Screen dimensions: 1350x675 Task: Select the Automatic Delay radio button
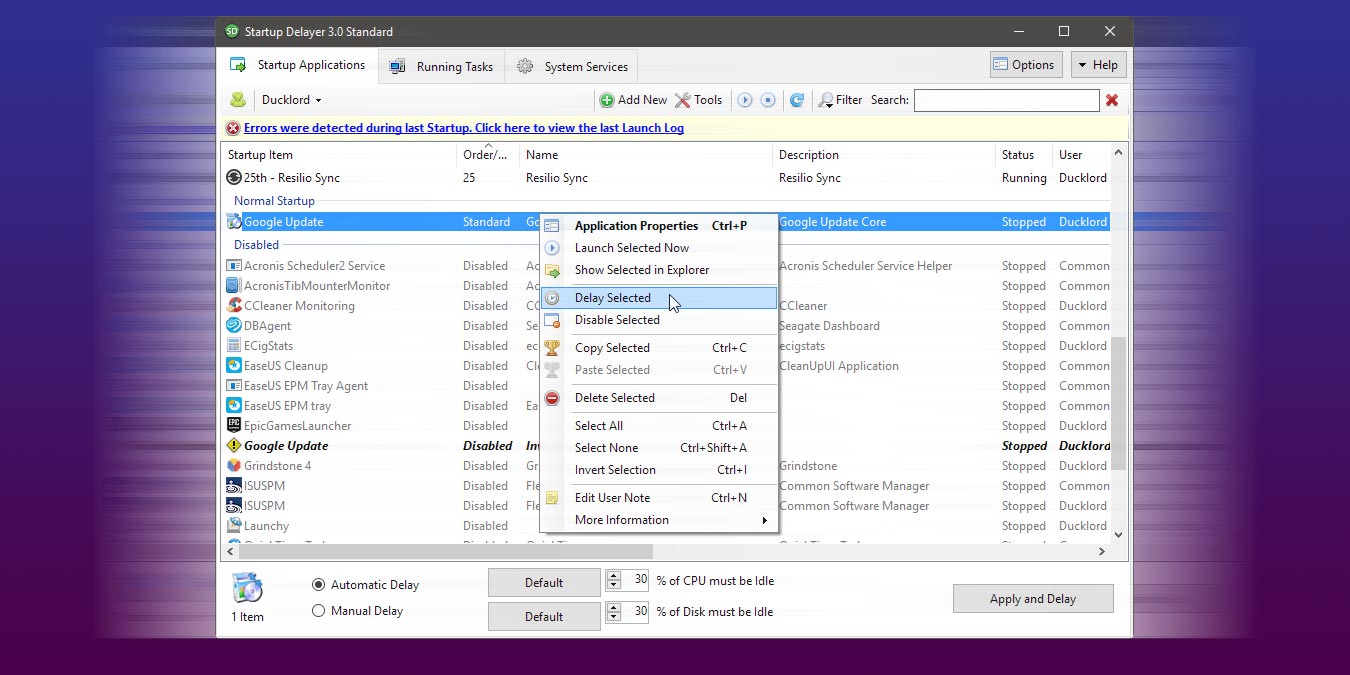(318, 584)
